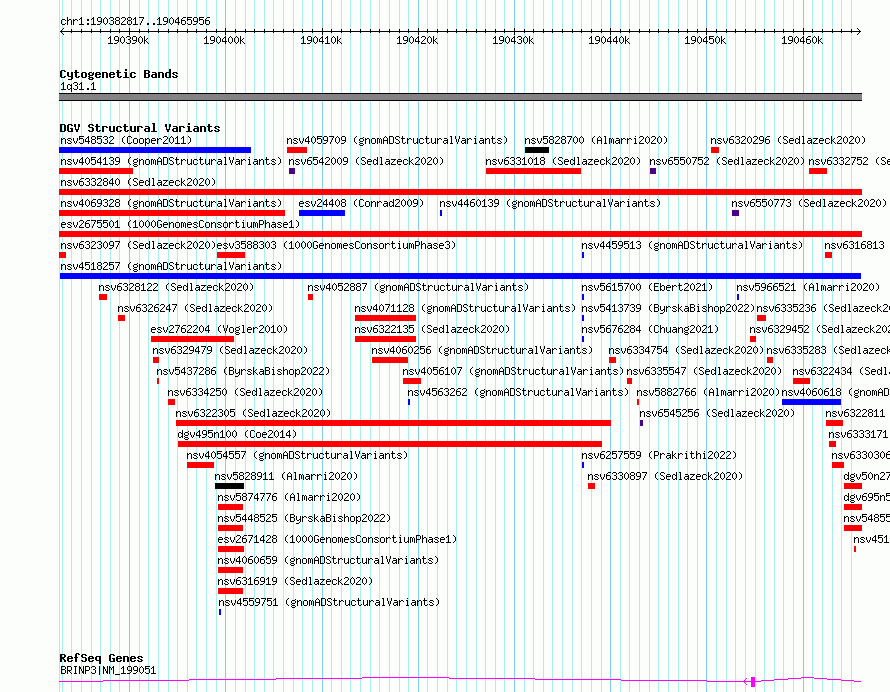Select the long nsv6332840 variant label
This screenshot has height=692, width=890.
pyautogui.click(x=138, y=182)
